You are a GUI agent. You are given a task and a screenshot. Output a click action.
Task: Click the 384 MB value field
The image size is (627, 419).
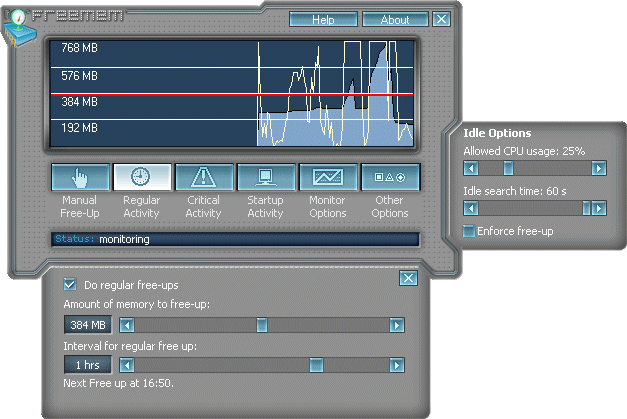pyautogui.click(x=88, y=325)
